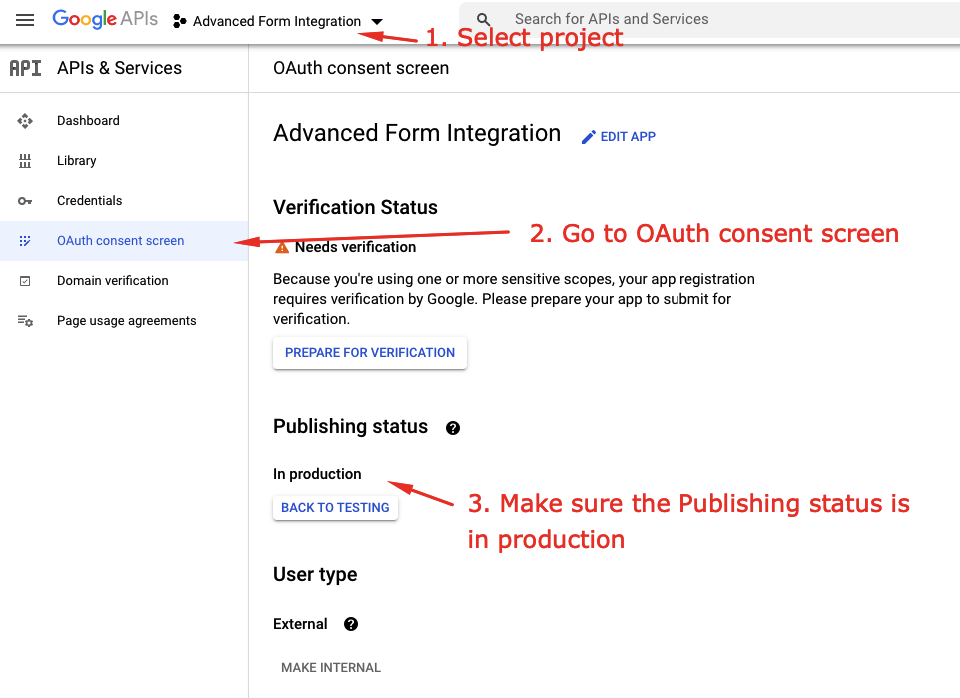Click the Dashboard sidebar icon
The width and height of the screenshot is (960, 698).
(24, 120)
